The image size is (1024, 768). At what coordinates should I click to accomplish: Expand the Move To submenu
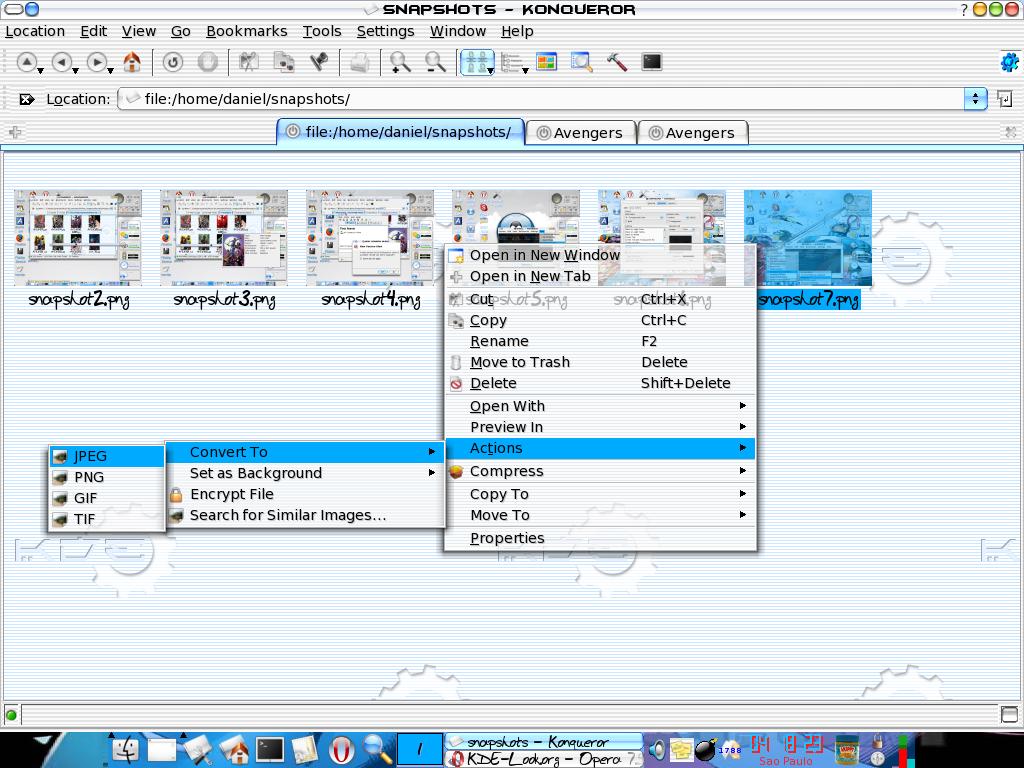[600, 515]
